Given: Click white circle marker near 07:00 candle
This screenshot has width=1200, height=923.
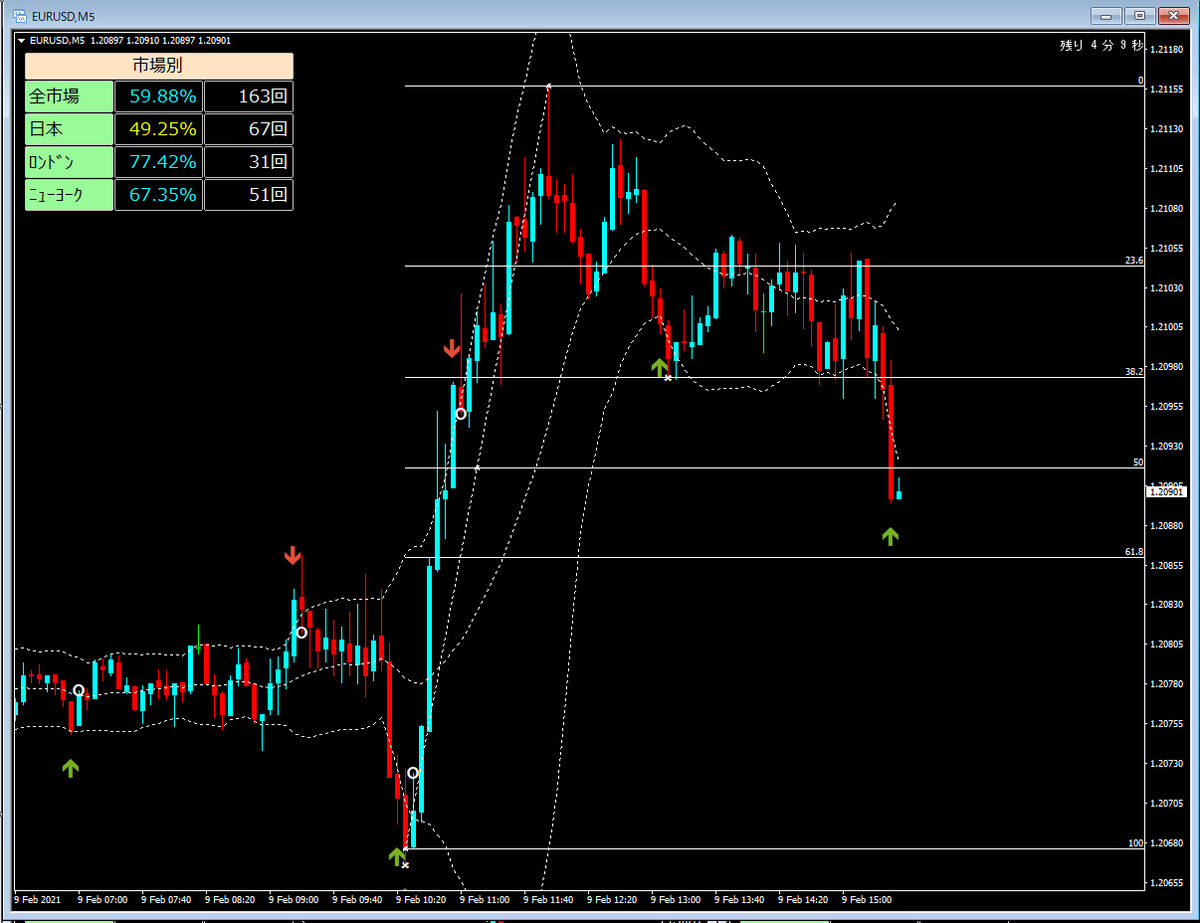Looking at the screenshot, I should click(79, 691).
